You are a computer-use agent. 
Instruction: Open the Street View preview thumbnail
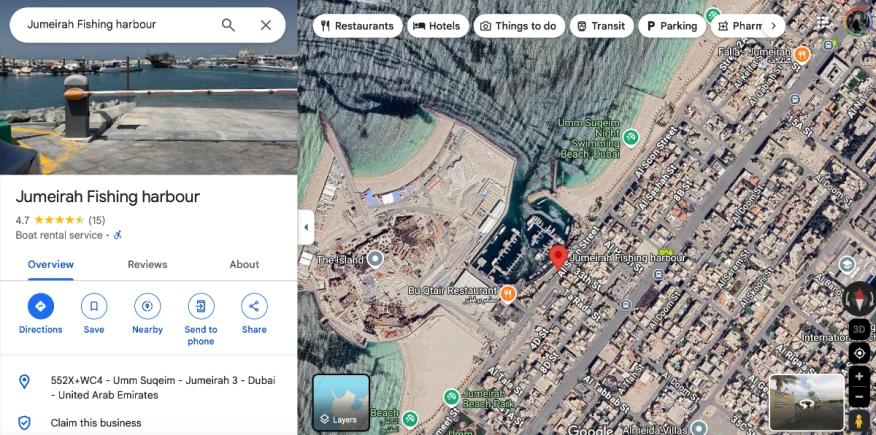click(x=807, y=402)
